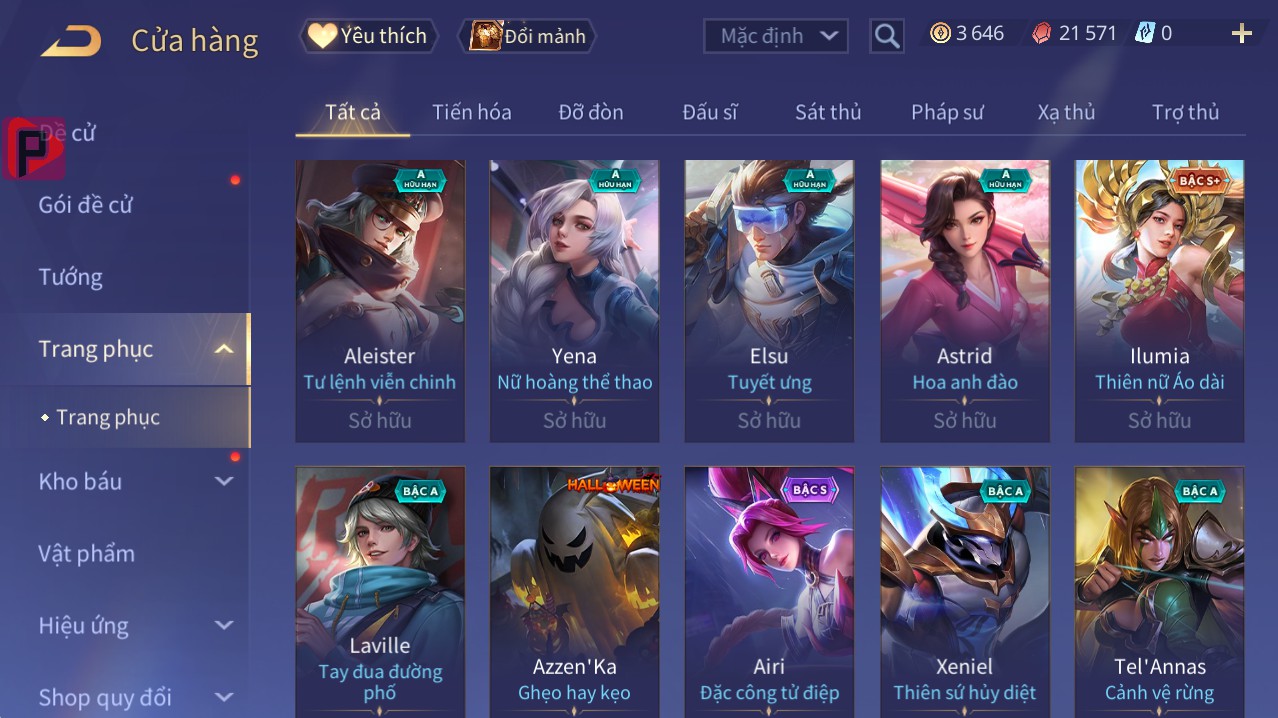Select Airi Đặc công tử điệp skin
The height and width of the screenshot is (718, 1278).
point(769,592)
